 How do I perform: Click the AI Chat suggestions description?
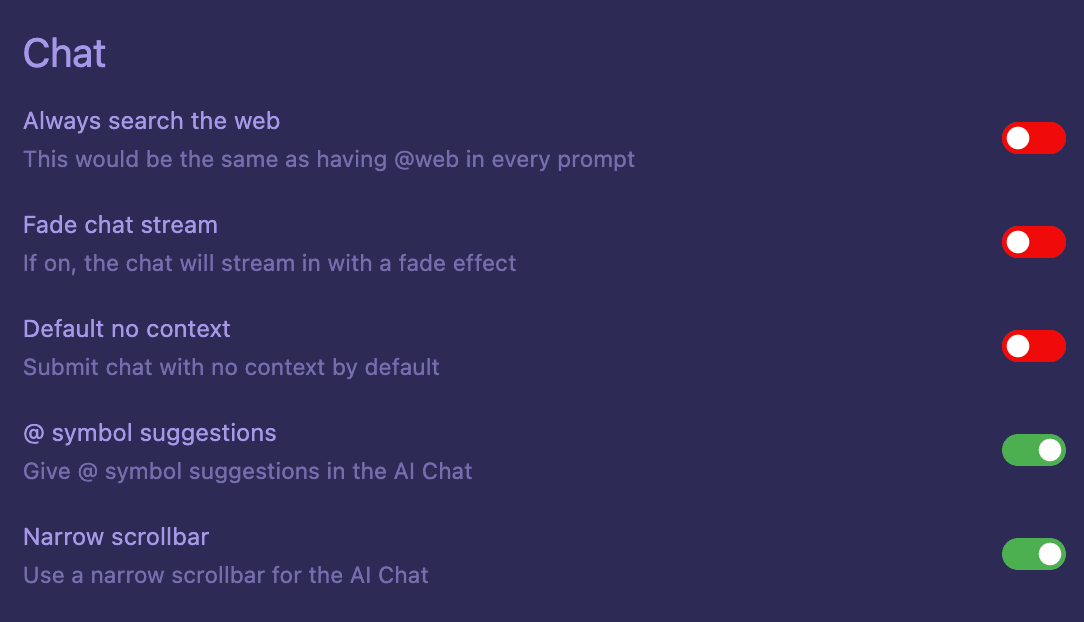click(248, 471)
